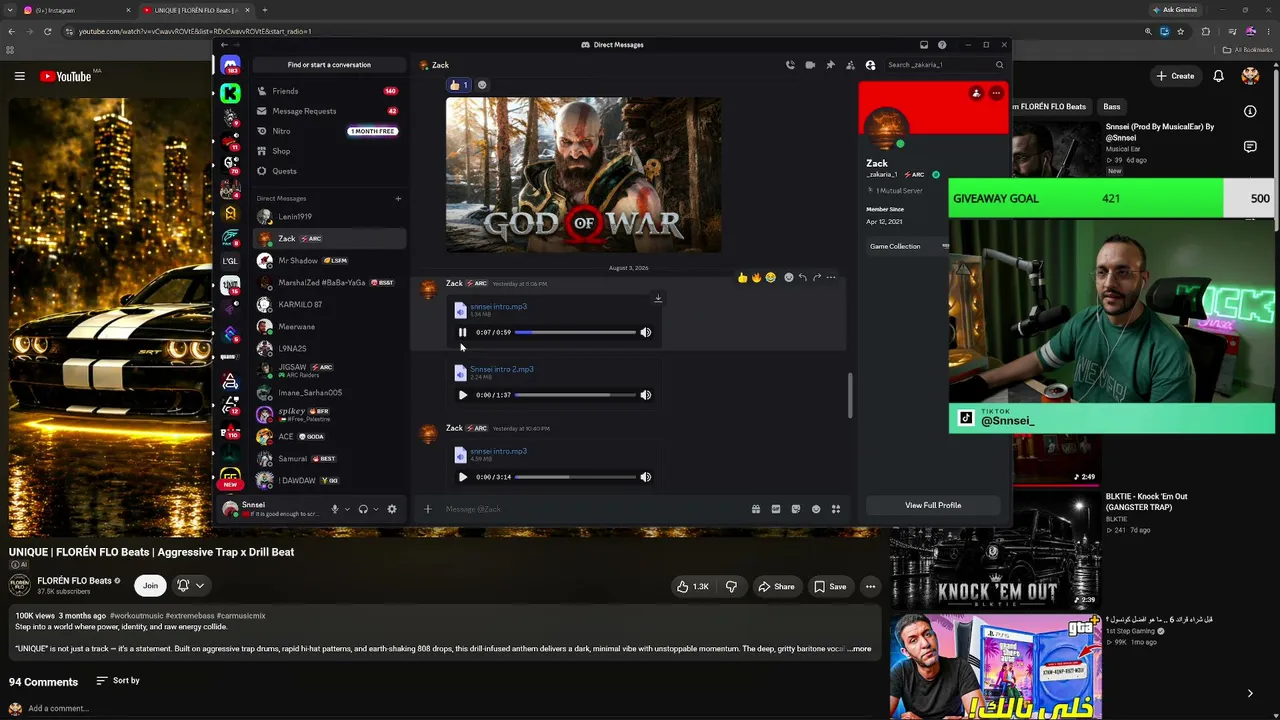
Task: Open the Shop page in Discord sidebar
Action: (328, 151)
